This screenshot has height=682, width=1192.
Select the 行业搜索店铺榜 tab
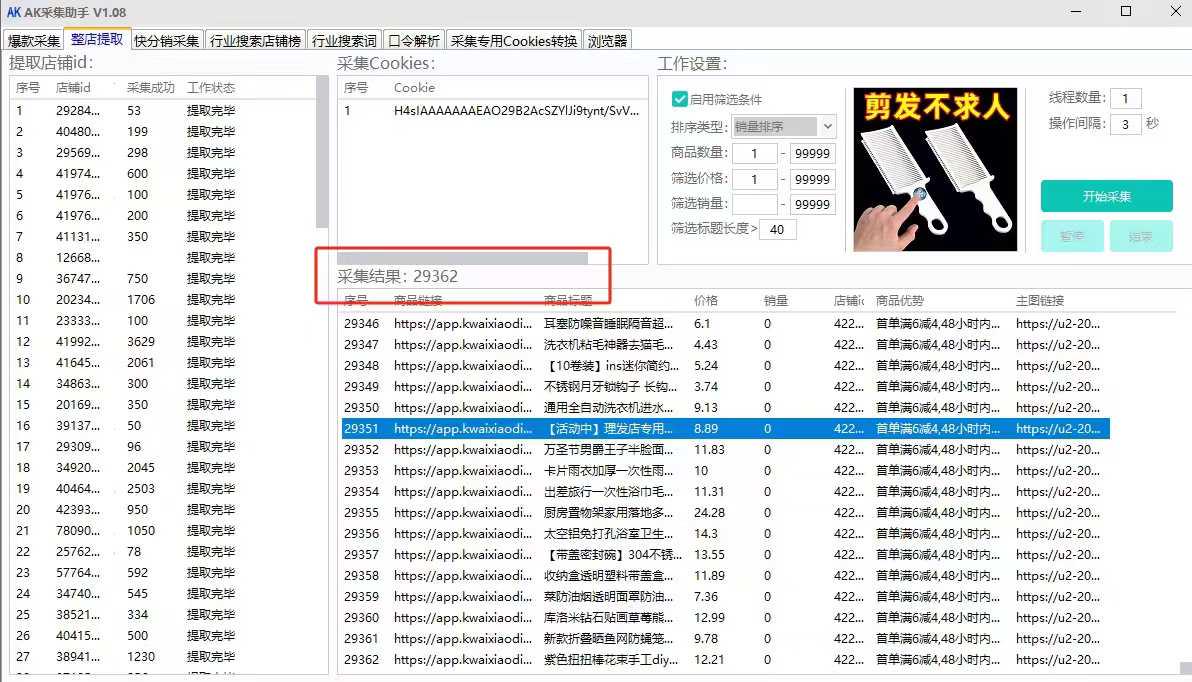point(255,41)
